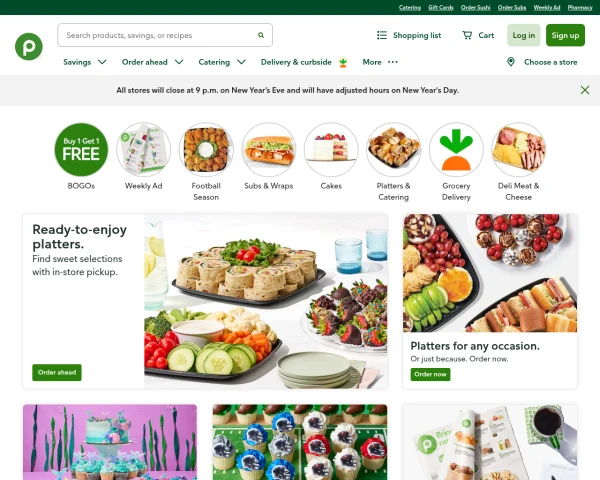Dismiss the New Year's hours banner
This screenshot has height=480, width=600.
(x=585, y=90)
